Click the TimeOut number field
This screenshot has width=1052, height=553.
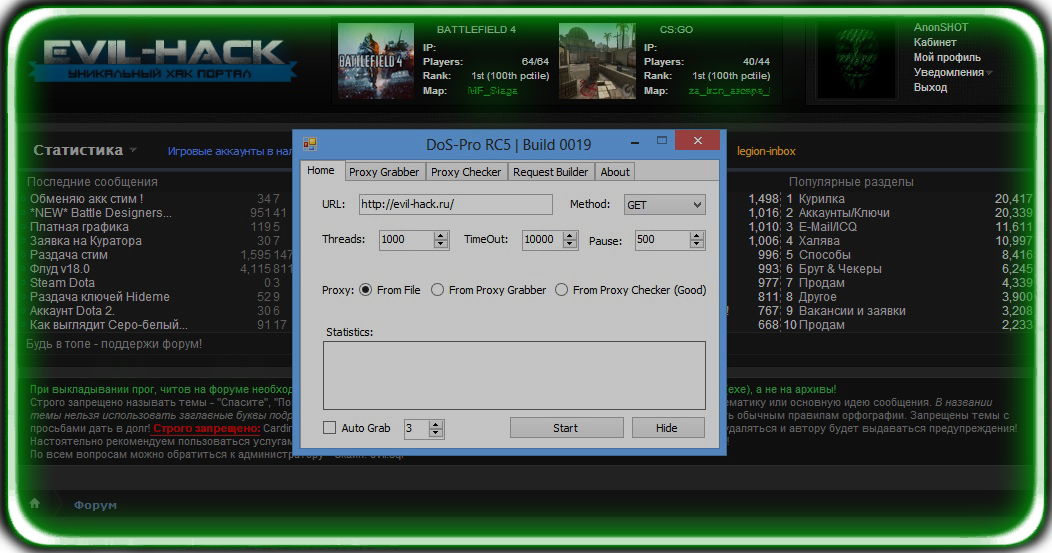tap(543, 240)
